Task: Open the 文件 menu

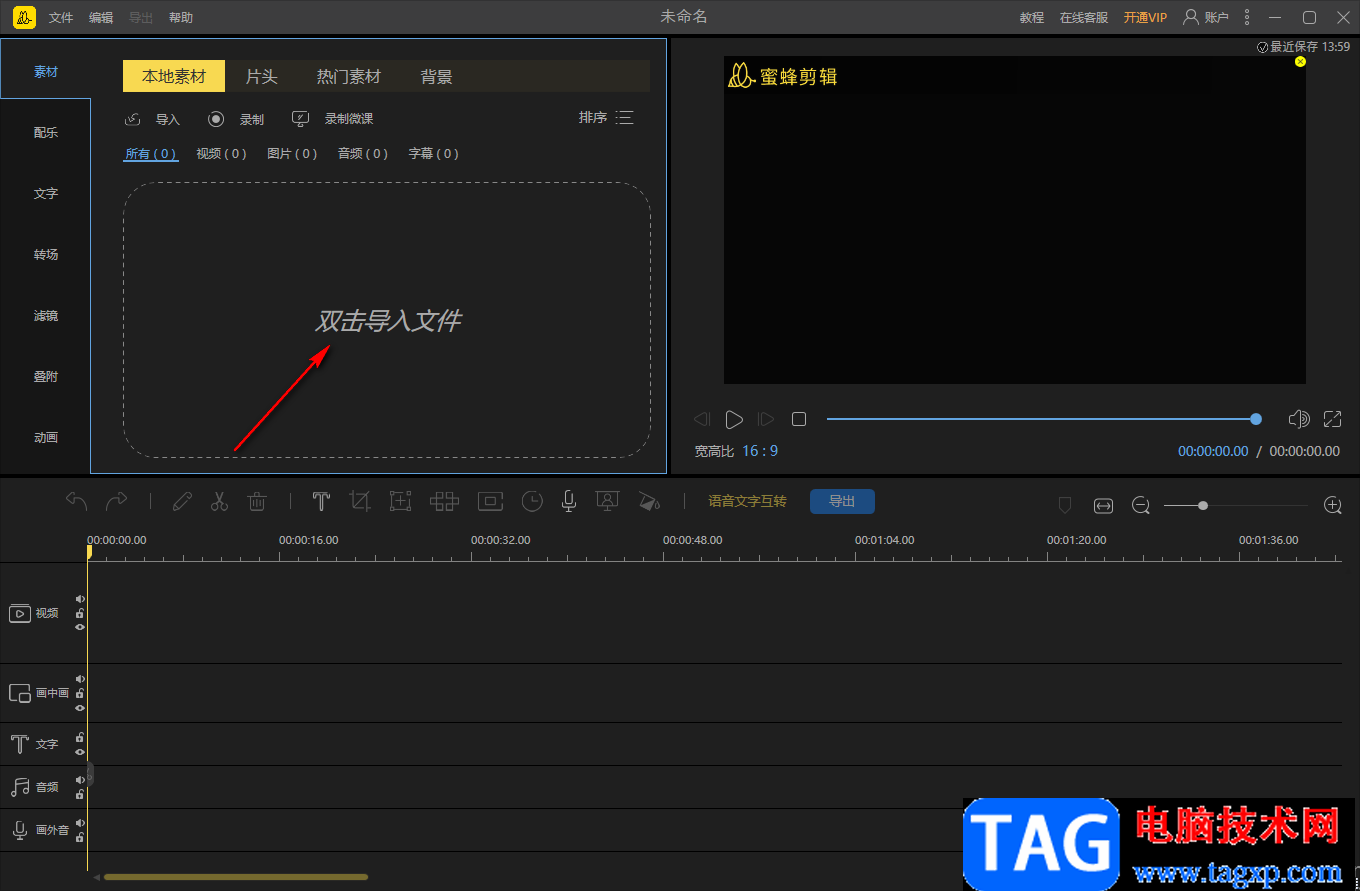Action: point(61,18)
